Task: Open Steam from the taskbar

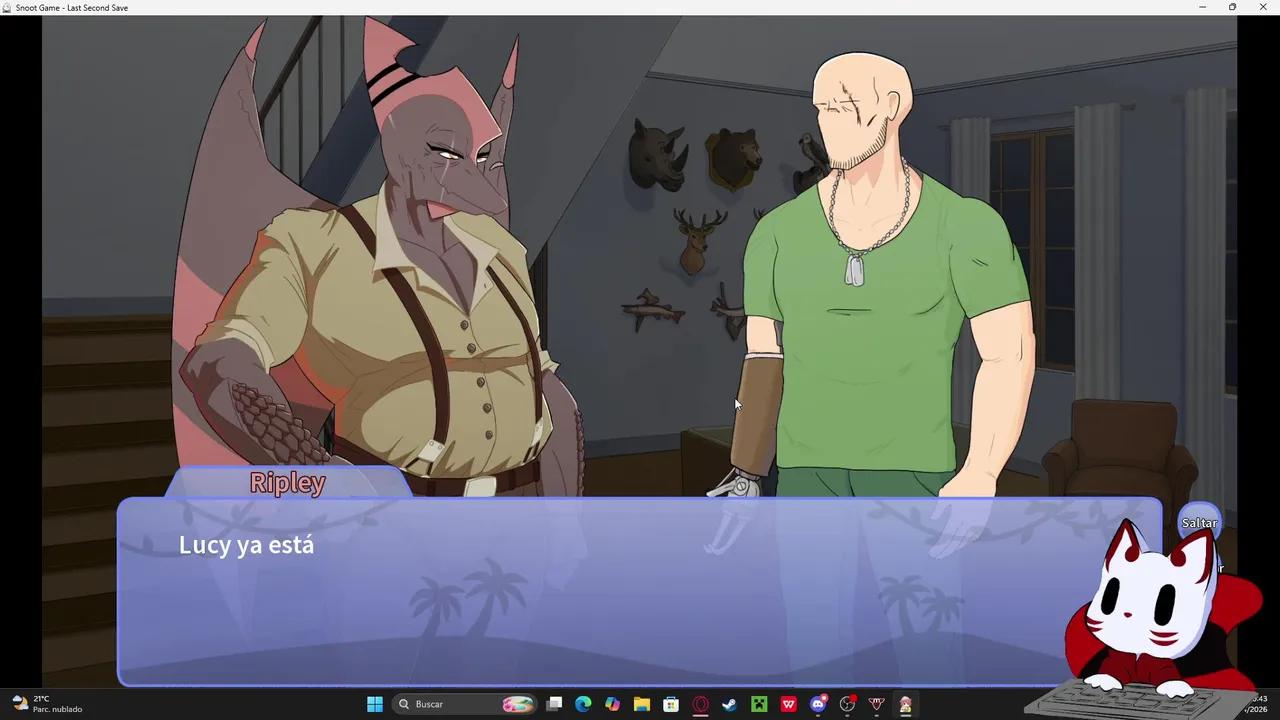Action: [730, 704]
